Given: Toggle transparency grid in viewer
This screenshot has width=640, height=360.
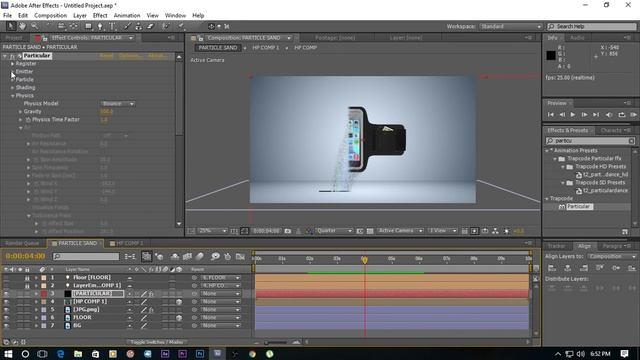Looking at the screenshot, I should (x=370, y=231).
